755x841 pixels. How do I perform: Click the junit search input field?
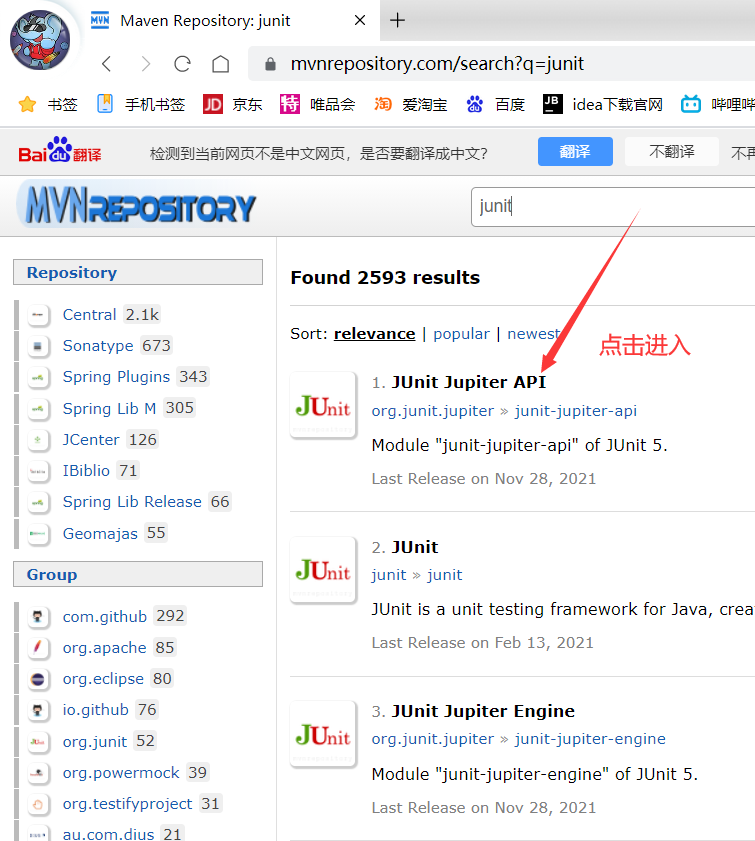[x=613, y=206]
